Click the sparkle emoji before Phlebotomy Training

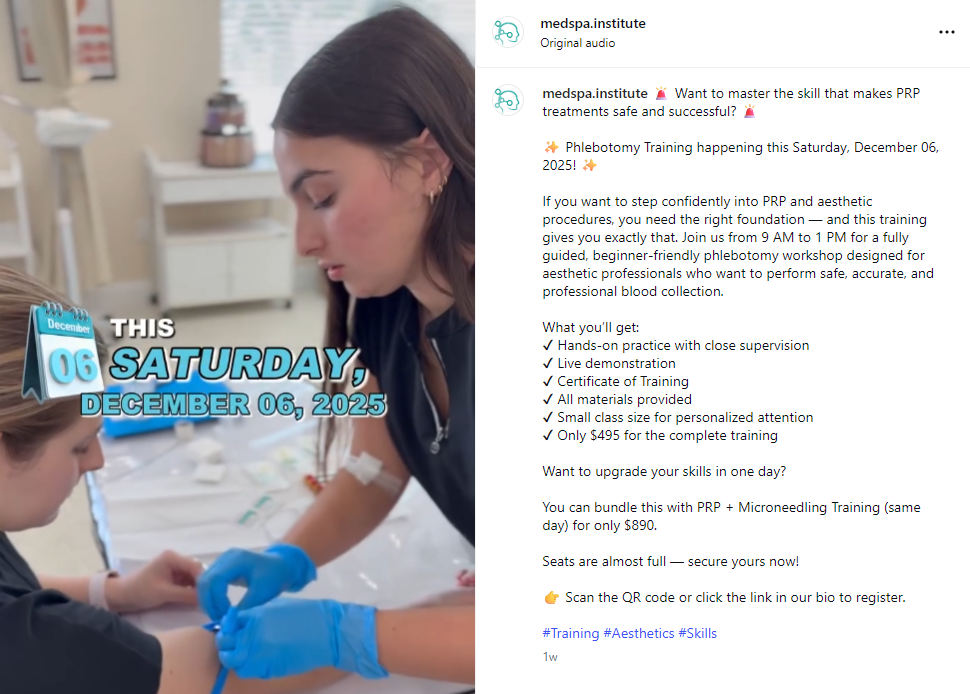click(x=551, y=147)
